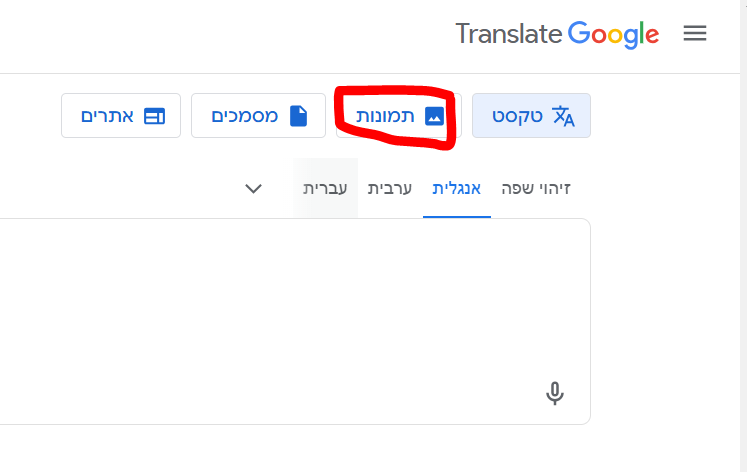The height and width of the screenshot is (472, 747).
Task: Select the אנגלית (English) source language tab
Action: [457, 188]
